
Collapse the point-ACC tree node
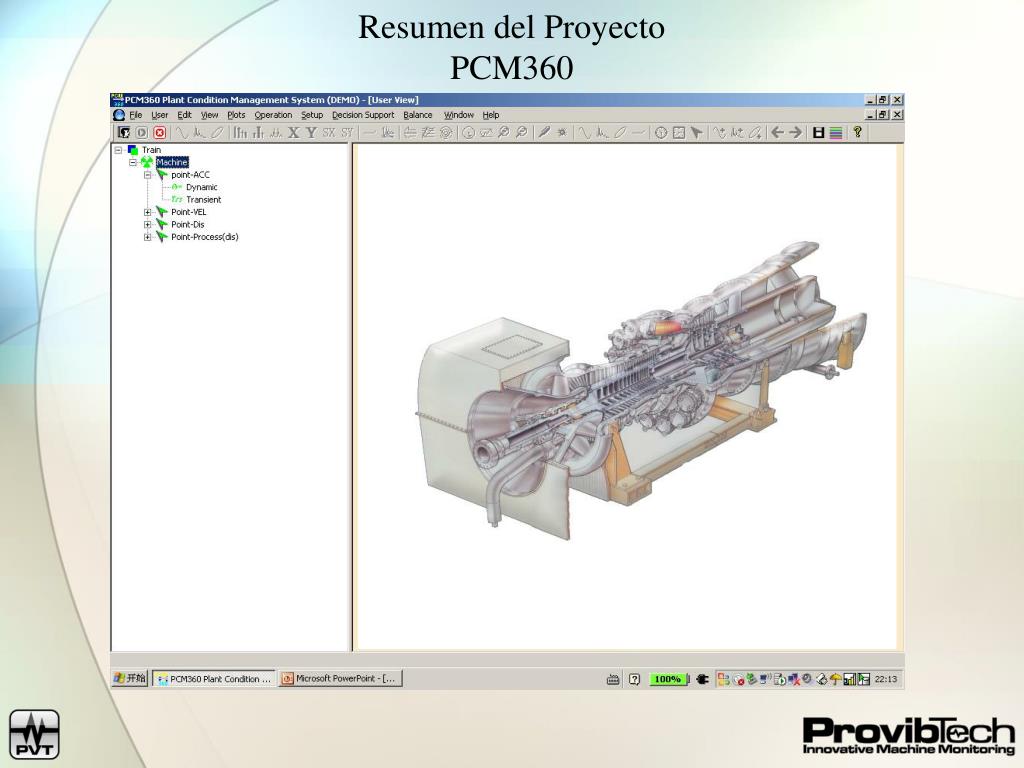(x=148, y=174)
